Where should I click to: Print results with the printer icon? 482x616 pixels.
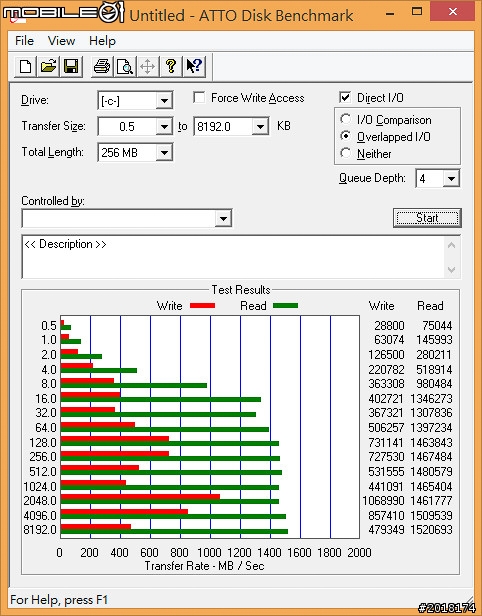102,66
